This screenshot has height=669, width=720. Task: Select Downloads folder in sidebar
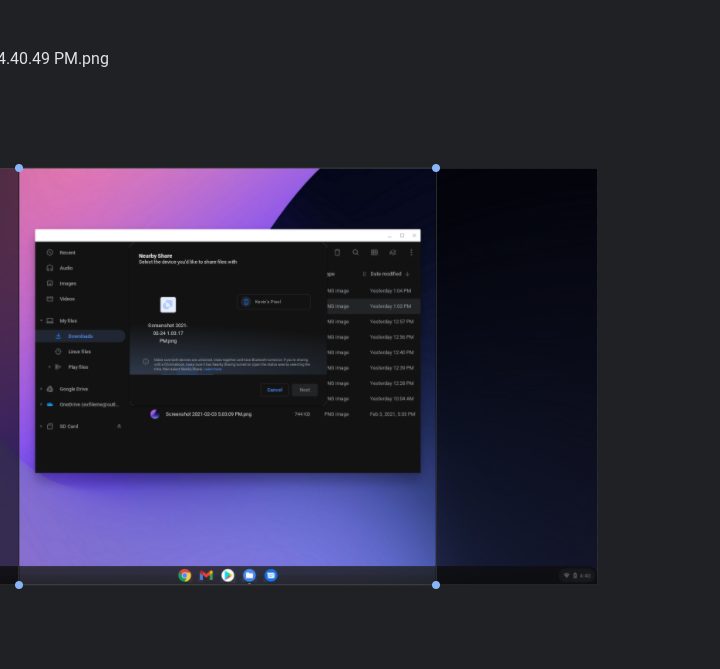[x=80, y=336]
